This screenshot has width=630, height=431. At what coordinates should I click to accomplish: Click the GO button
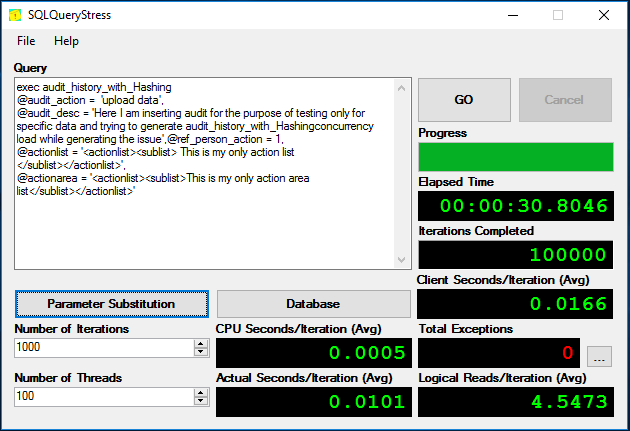click(464, 100)
